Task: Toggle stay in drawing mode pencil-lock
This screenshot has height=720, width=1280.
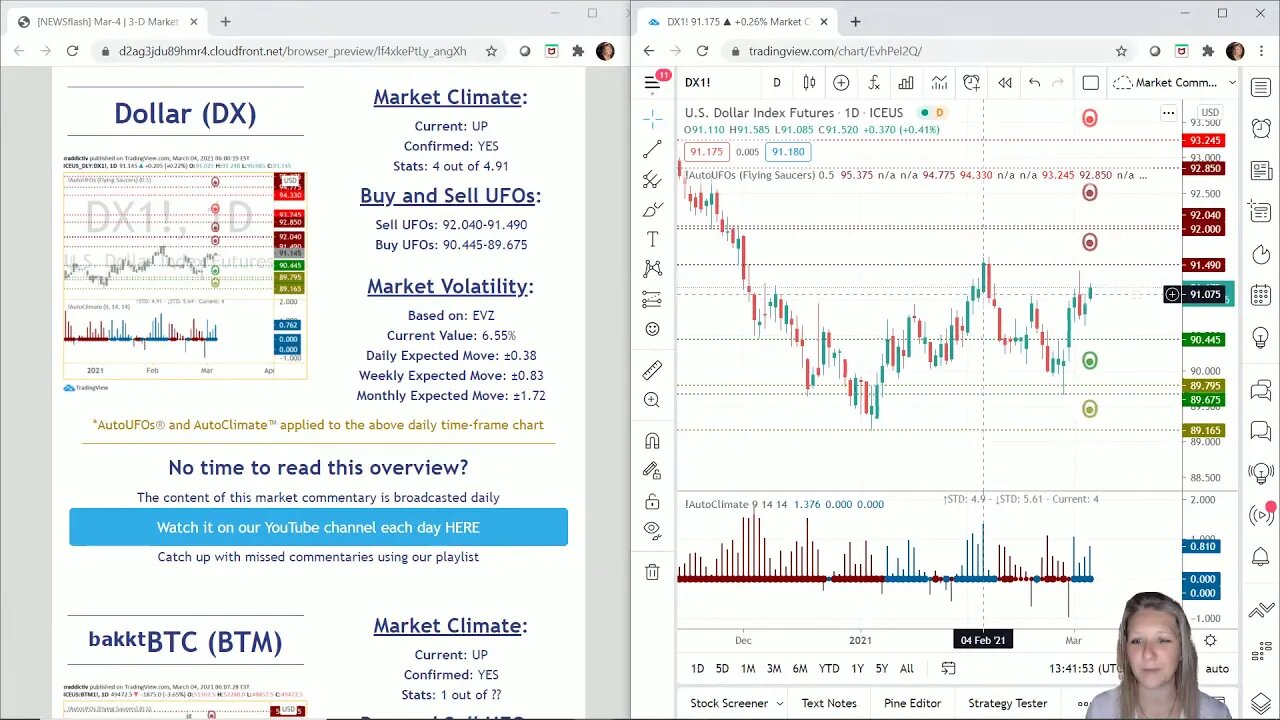Action: [652, 470]
